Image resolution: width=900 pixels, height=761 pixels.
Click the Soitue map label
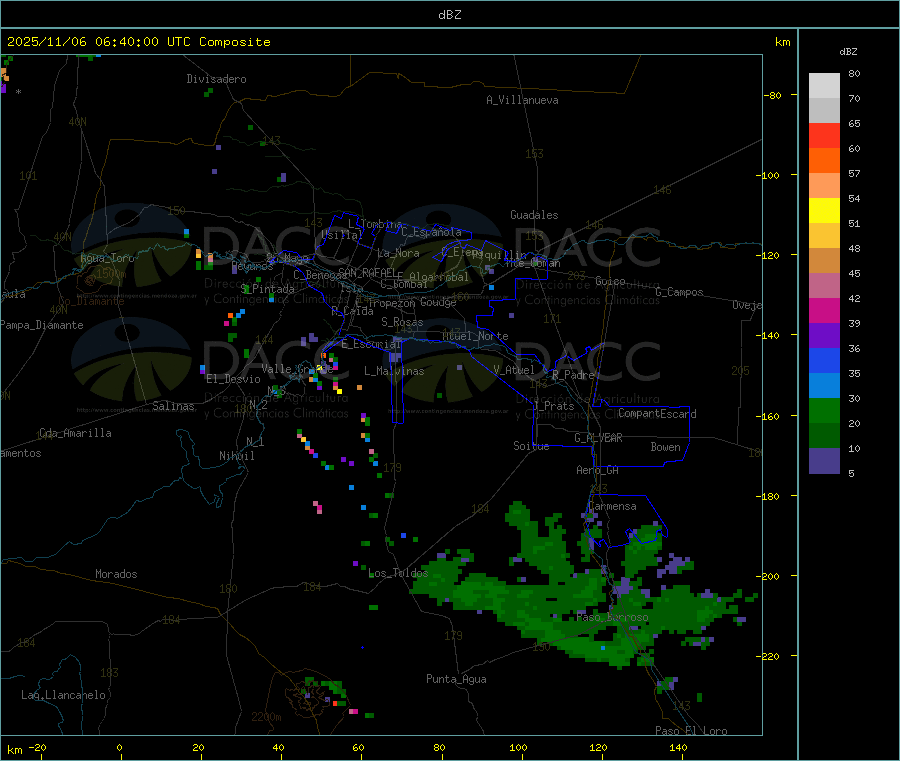coord(531,446)
